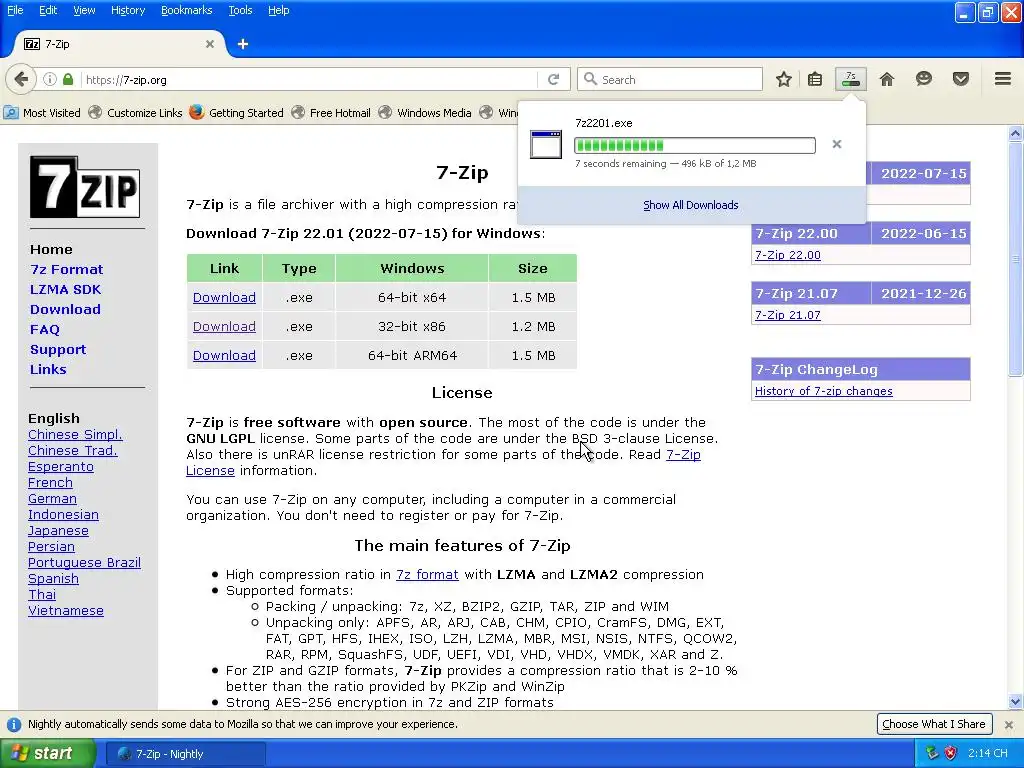Reload the page with the refresh icon
Image resolution: width=1024 pixels, height=768 pixels.
coord(553,80)
